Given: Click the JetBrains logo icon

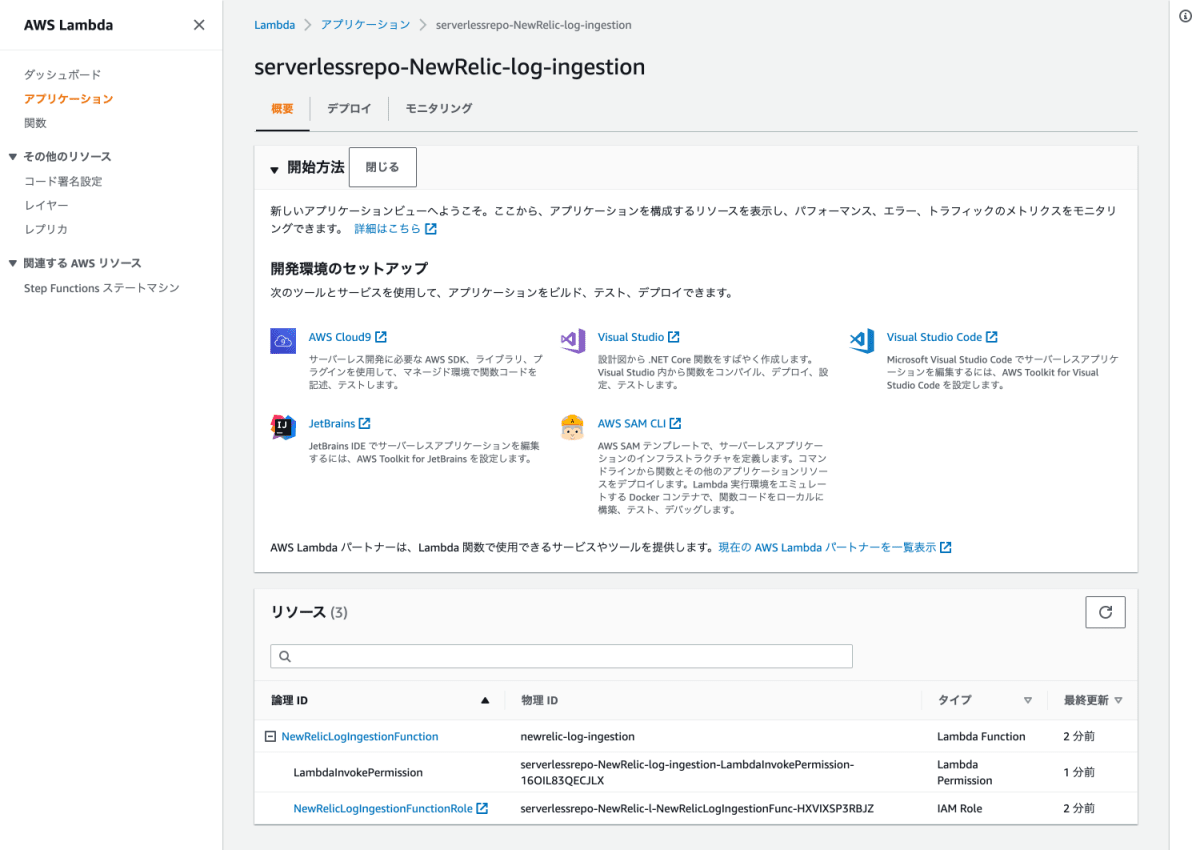Looking at the screenshot, I should [283, 427].
